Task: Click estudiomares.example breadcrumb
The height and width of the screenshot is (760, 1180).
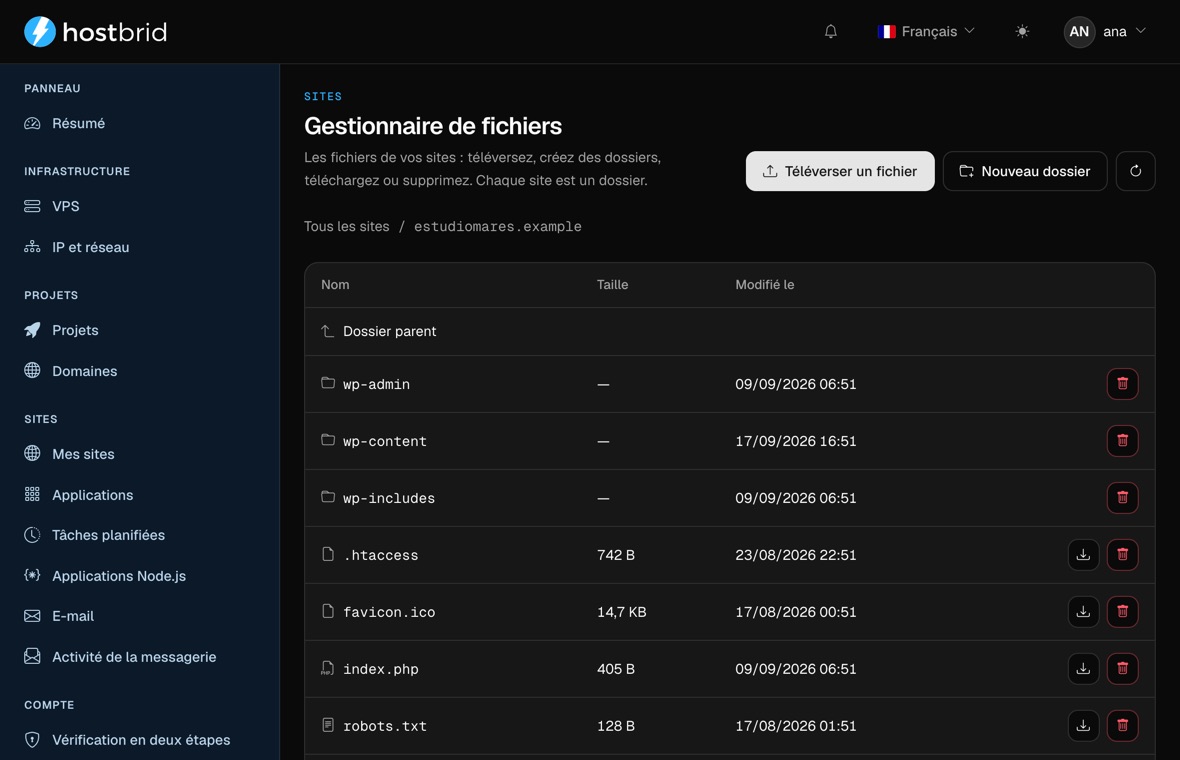Action: point(497,226)
